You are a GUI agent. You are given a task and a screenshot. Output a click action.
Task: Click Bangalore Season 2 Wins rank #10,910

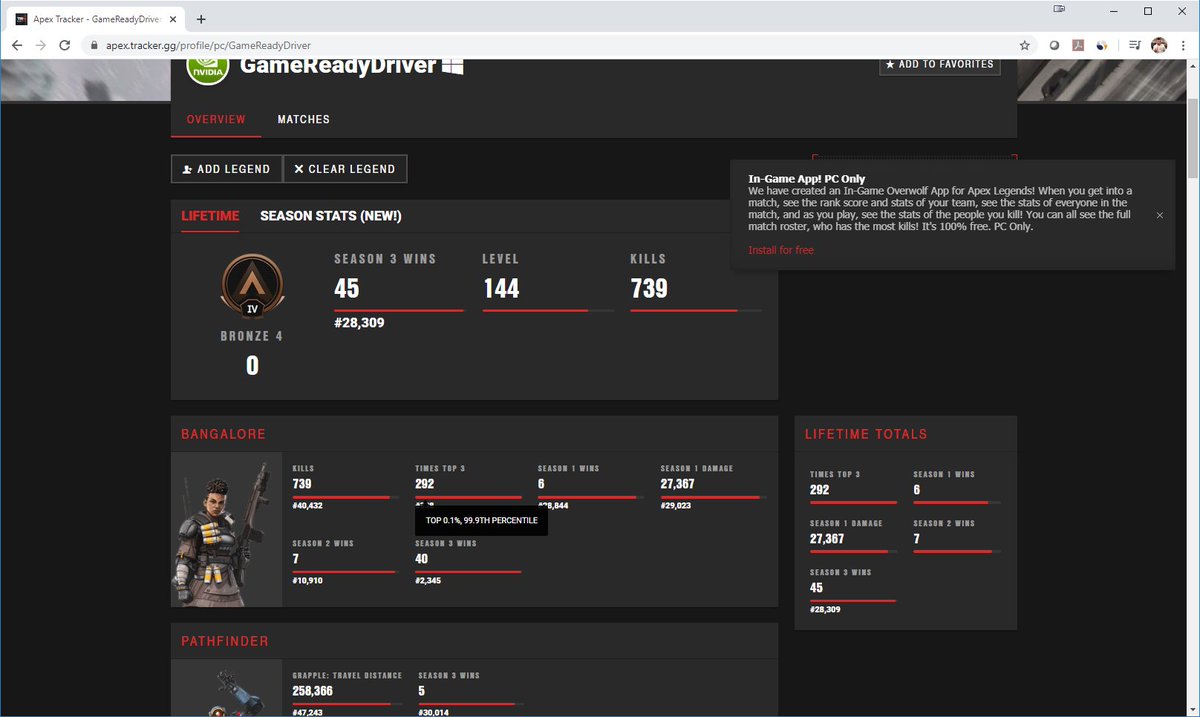(x=310, y=581)
